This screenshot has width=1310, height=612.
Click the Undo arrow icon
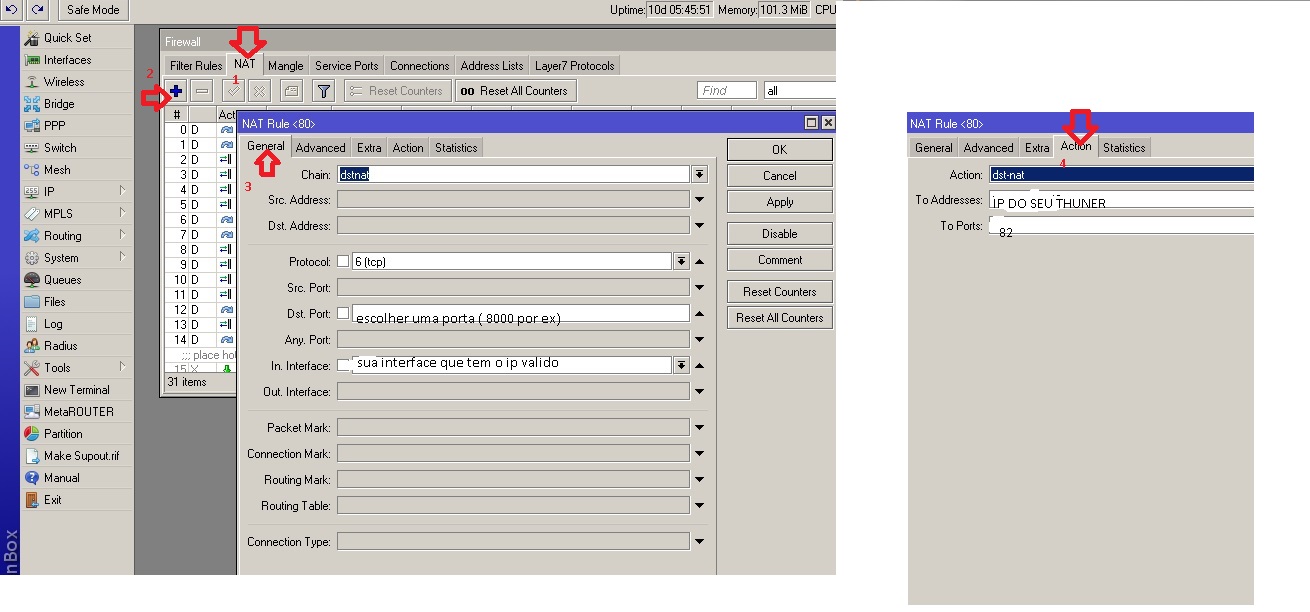coord(12,9)
